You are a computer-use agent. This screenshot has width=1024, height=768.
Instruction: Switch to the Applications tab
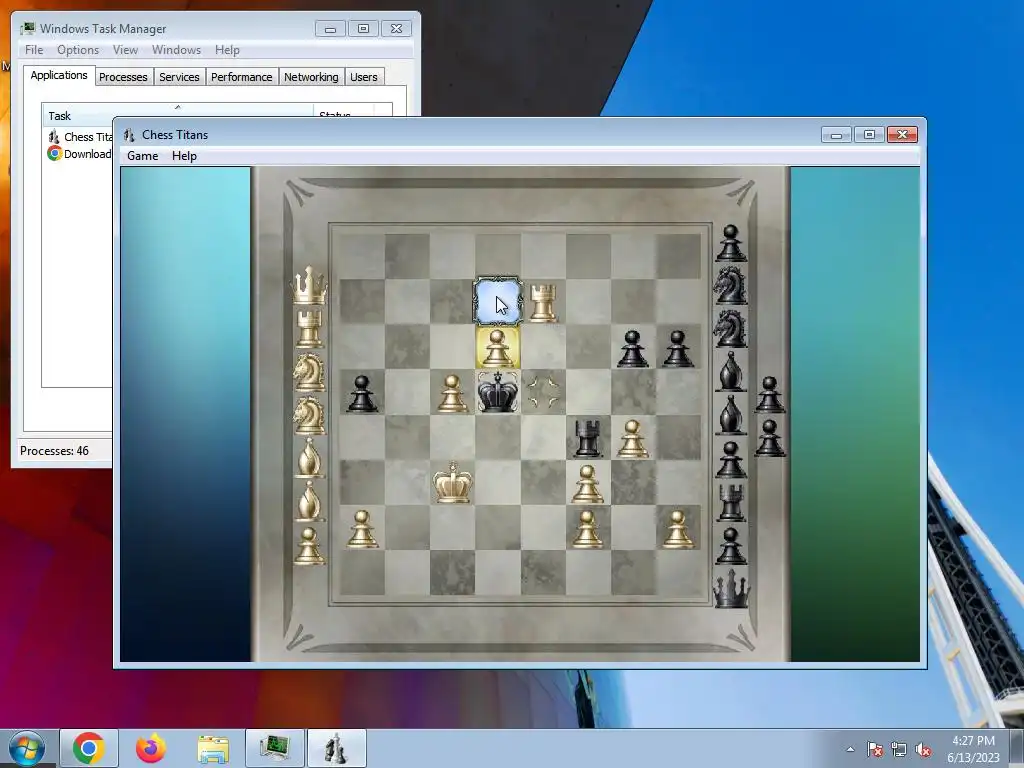tap(59, 75)
